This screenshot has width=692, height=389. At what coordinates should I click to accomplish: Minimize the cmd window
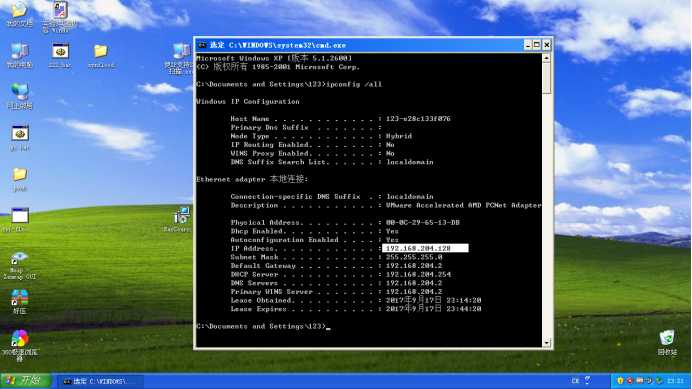(x=528, y=45)
